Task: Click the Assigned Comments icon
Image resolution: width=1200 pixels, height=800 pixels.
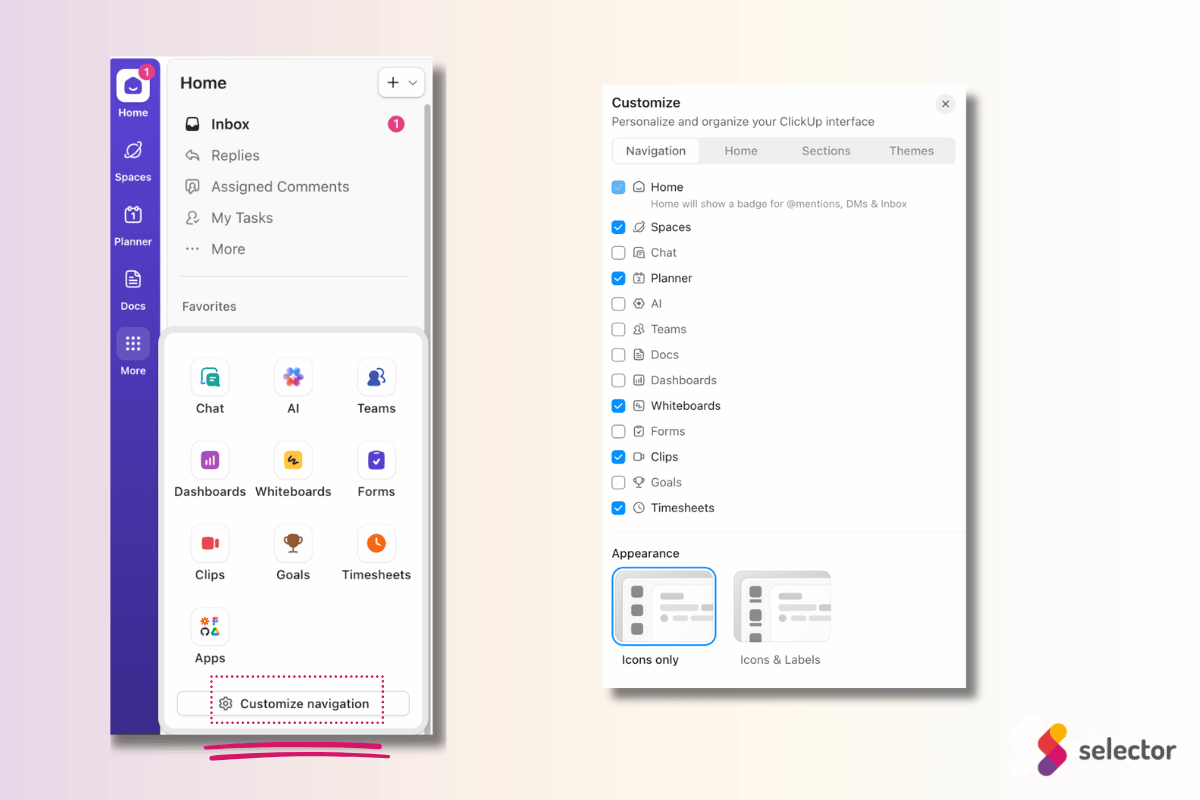Action: [192, 186]
